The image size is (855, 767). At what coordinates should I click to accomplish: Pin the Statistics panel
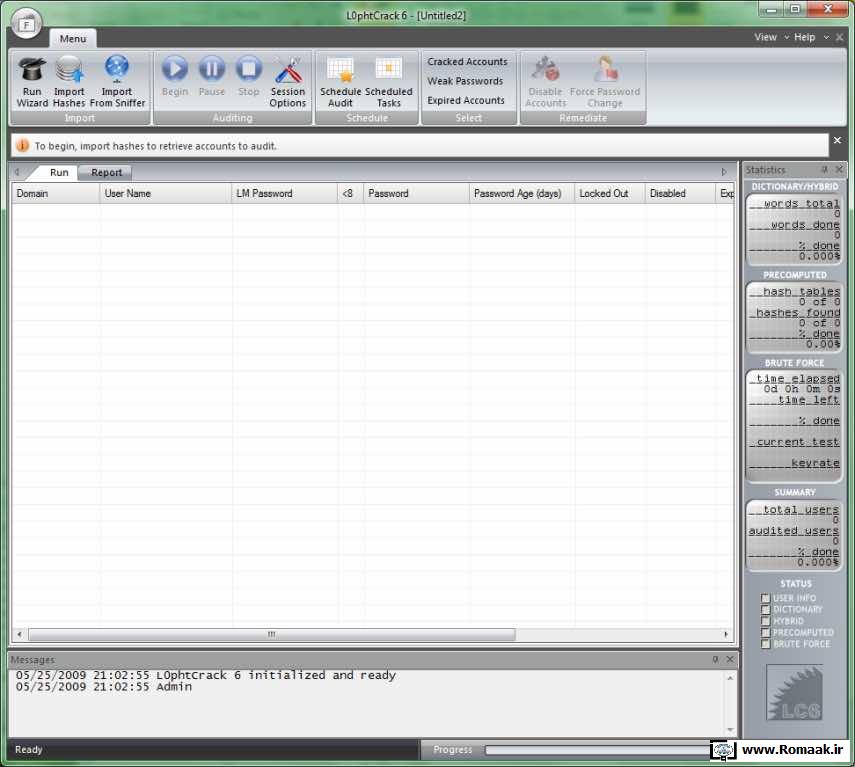pyautogui.click(x=824, y=170)
